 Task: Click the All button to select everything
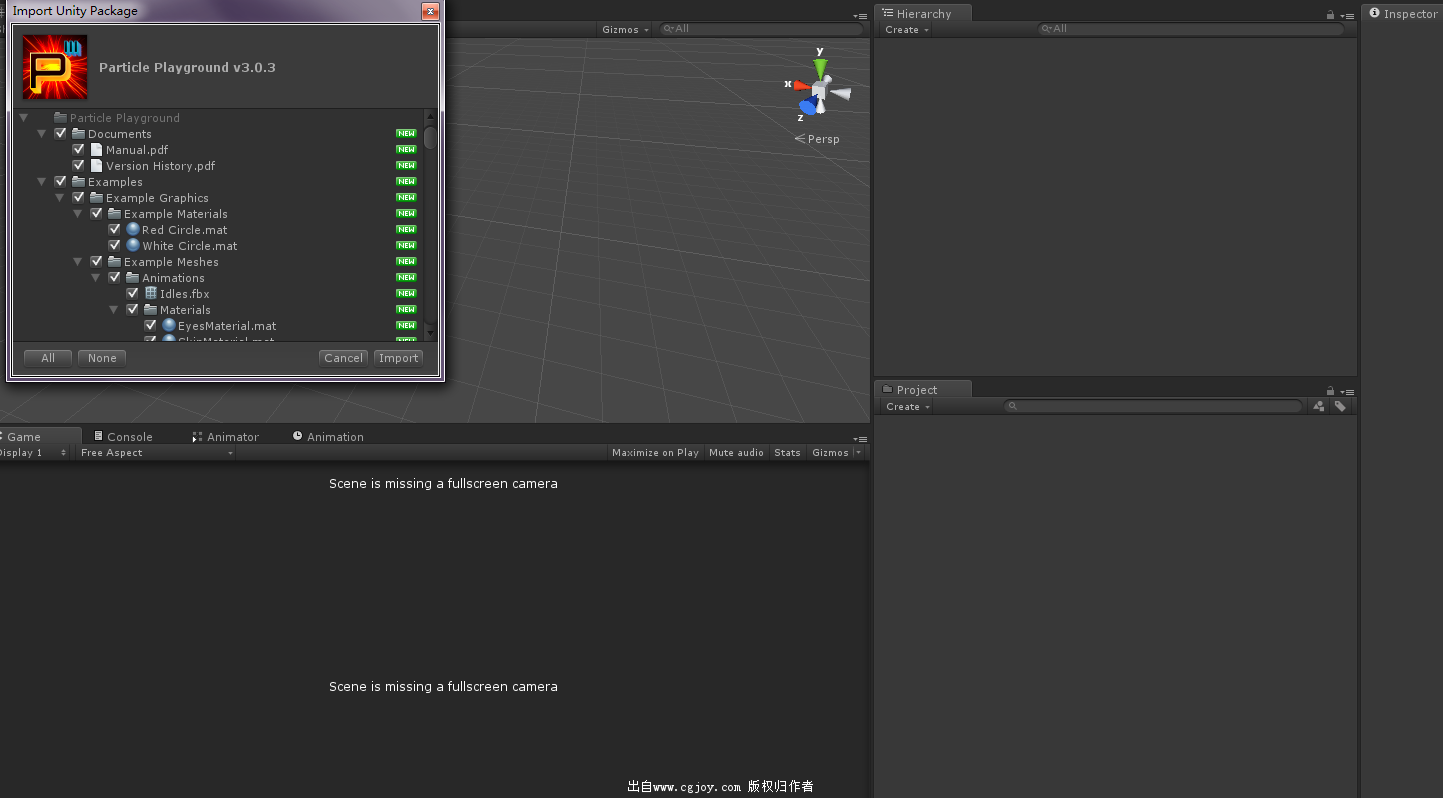(48, 358)
